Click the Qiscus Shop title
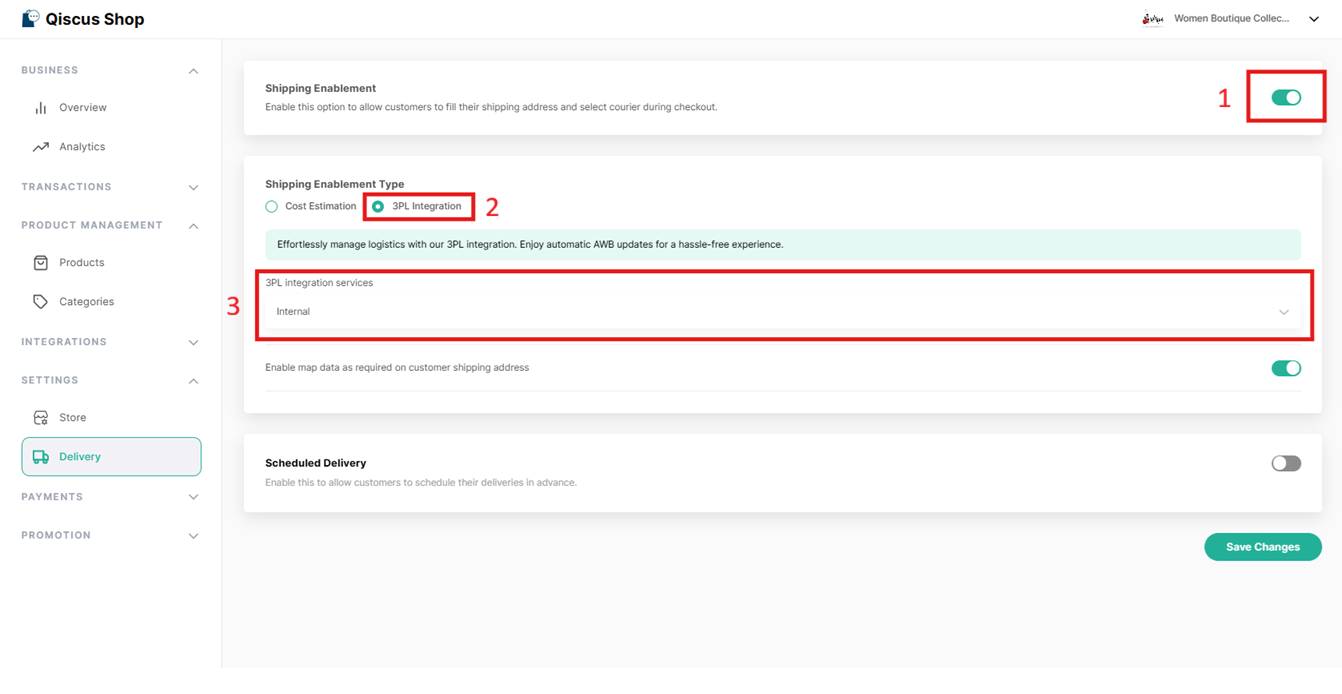1342x694 pixels. [95, 19]
